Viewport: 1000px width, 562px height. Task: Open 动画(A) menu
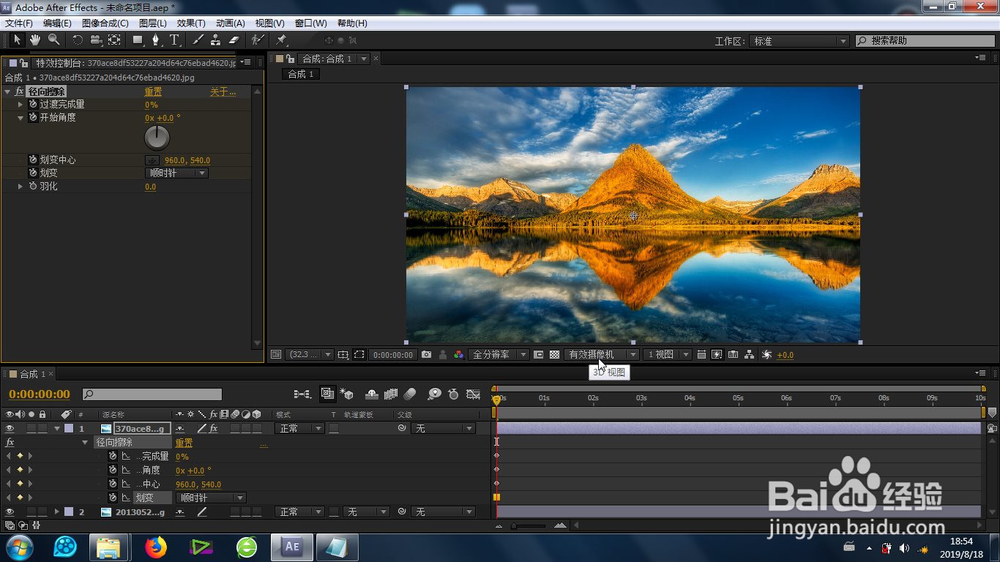point(230,23)
